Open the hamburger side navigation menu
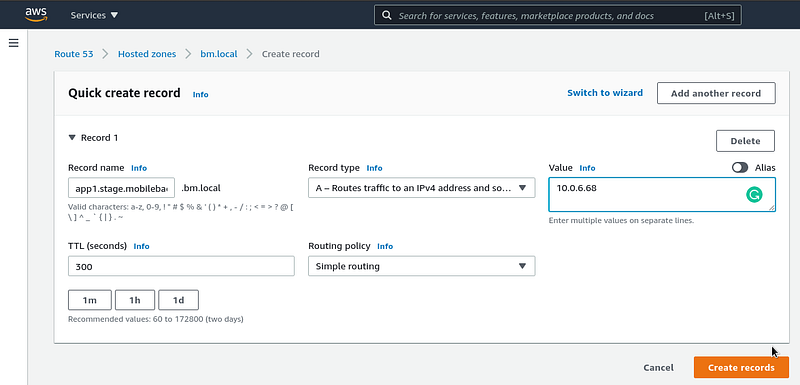Image resolution: width=800 pixels, height=385 pixels. 14,43
